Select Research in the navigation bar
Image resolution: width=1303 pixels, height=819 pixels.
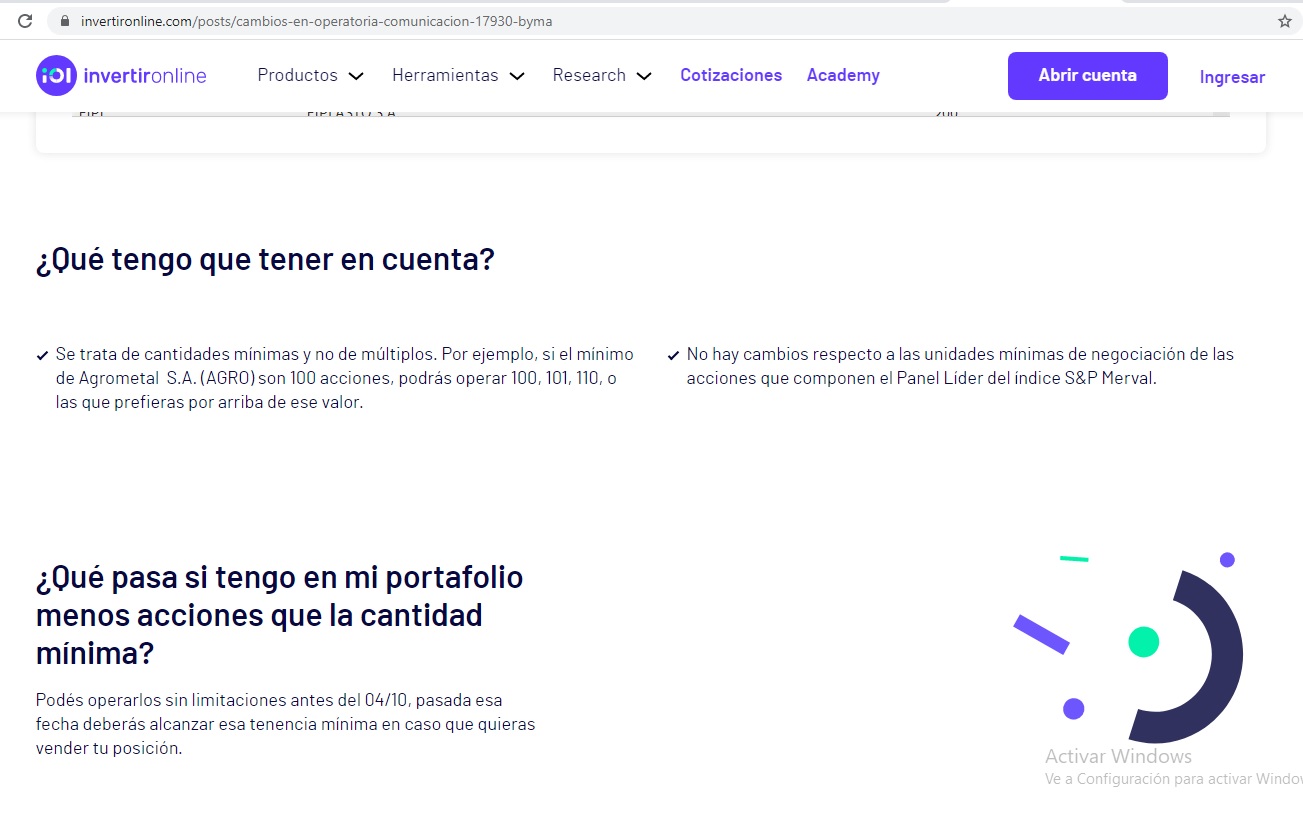click(589, 75)
